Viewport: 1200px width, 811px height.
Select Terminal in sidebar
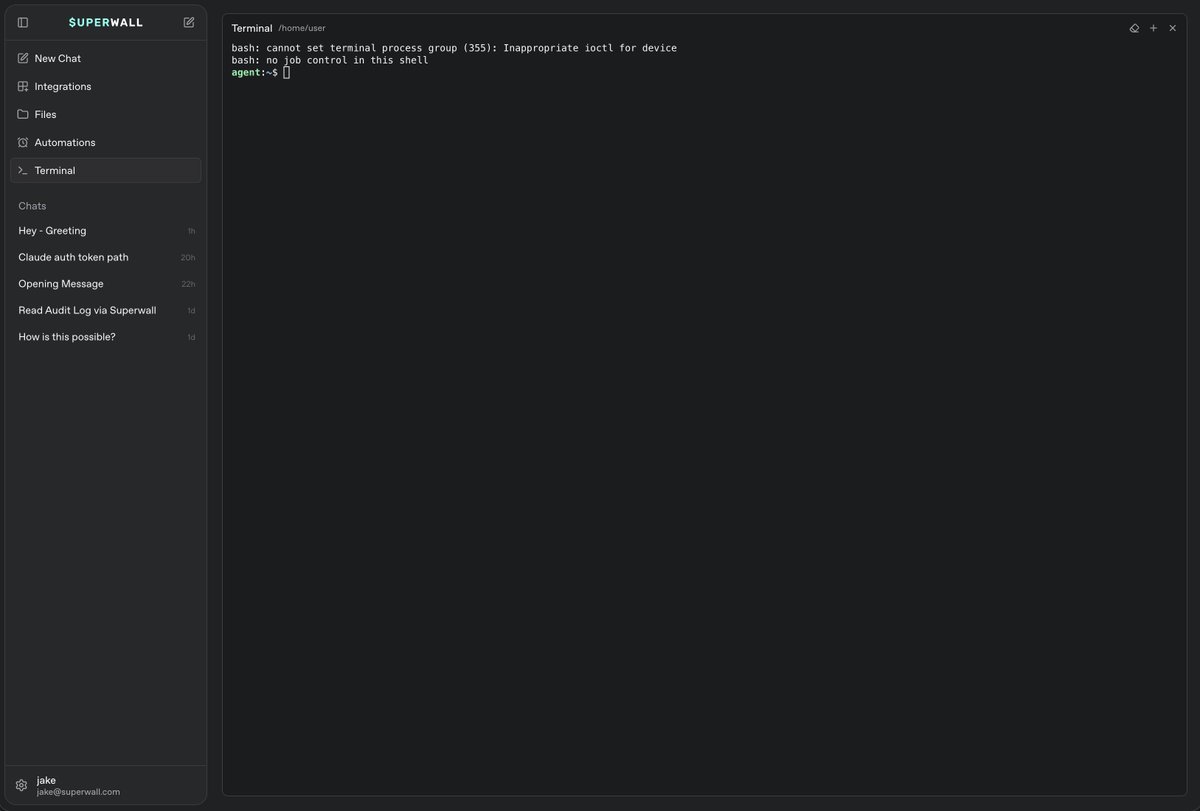coord(106,170)
